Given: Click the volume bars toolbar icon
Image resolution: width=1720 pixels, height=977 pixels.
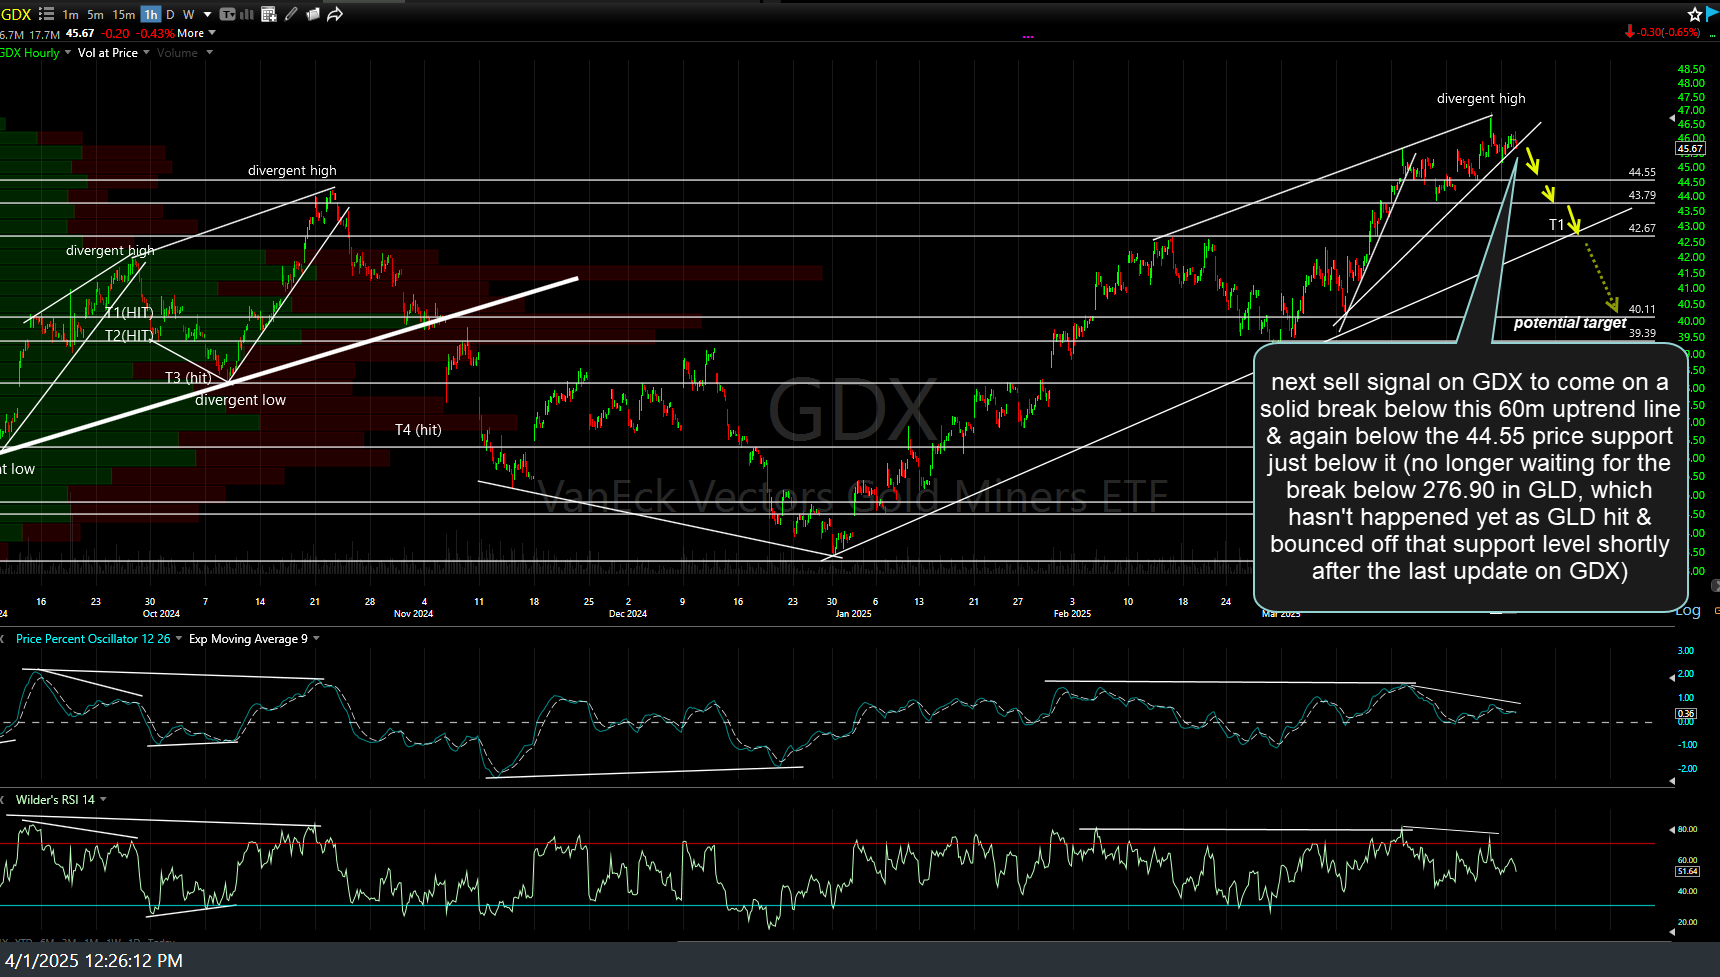Looking at the screenshot, I should 245,14.
